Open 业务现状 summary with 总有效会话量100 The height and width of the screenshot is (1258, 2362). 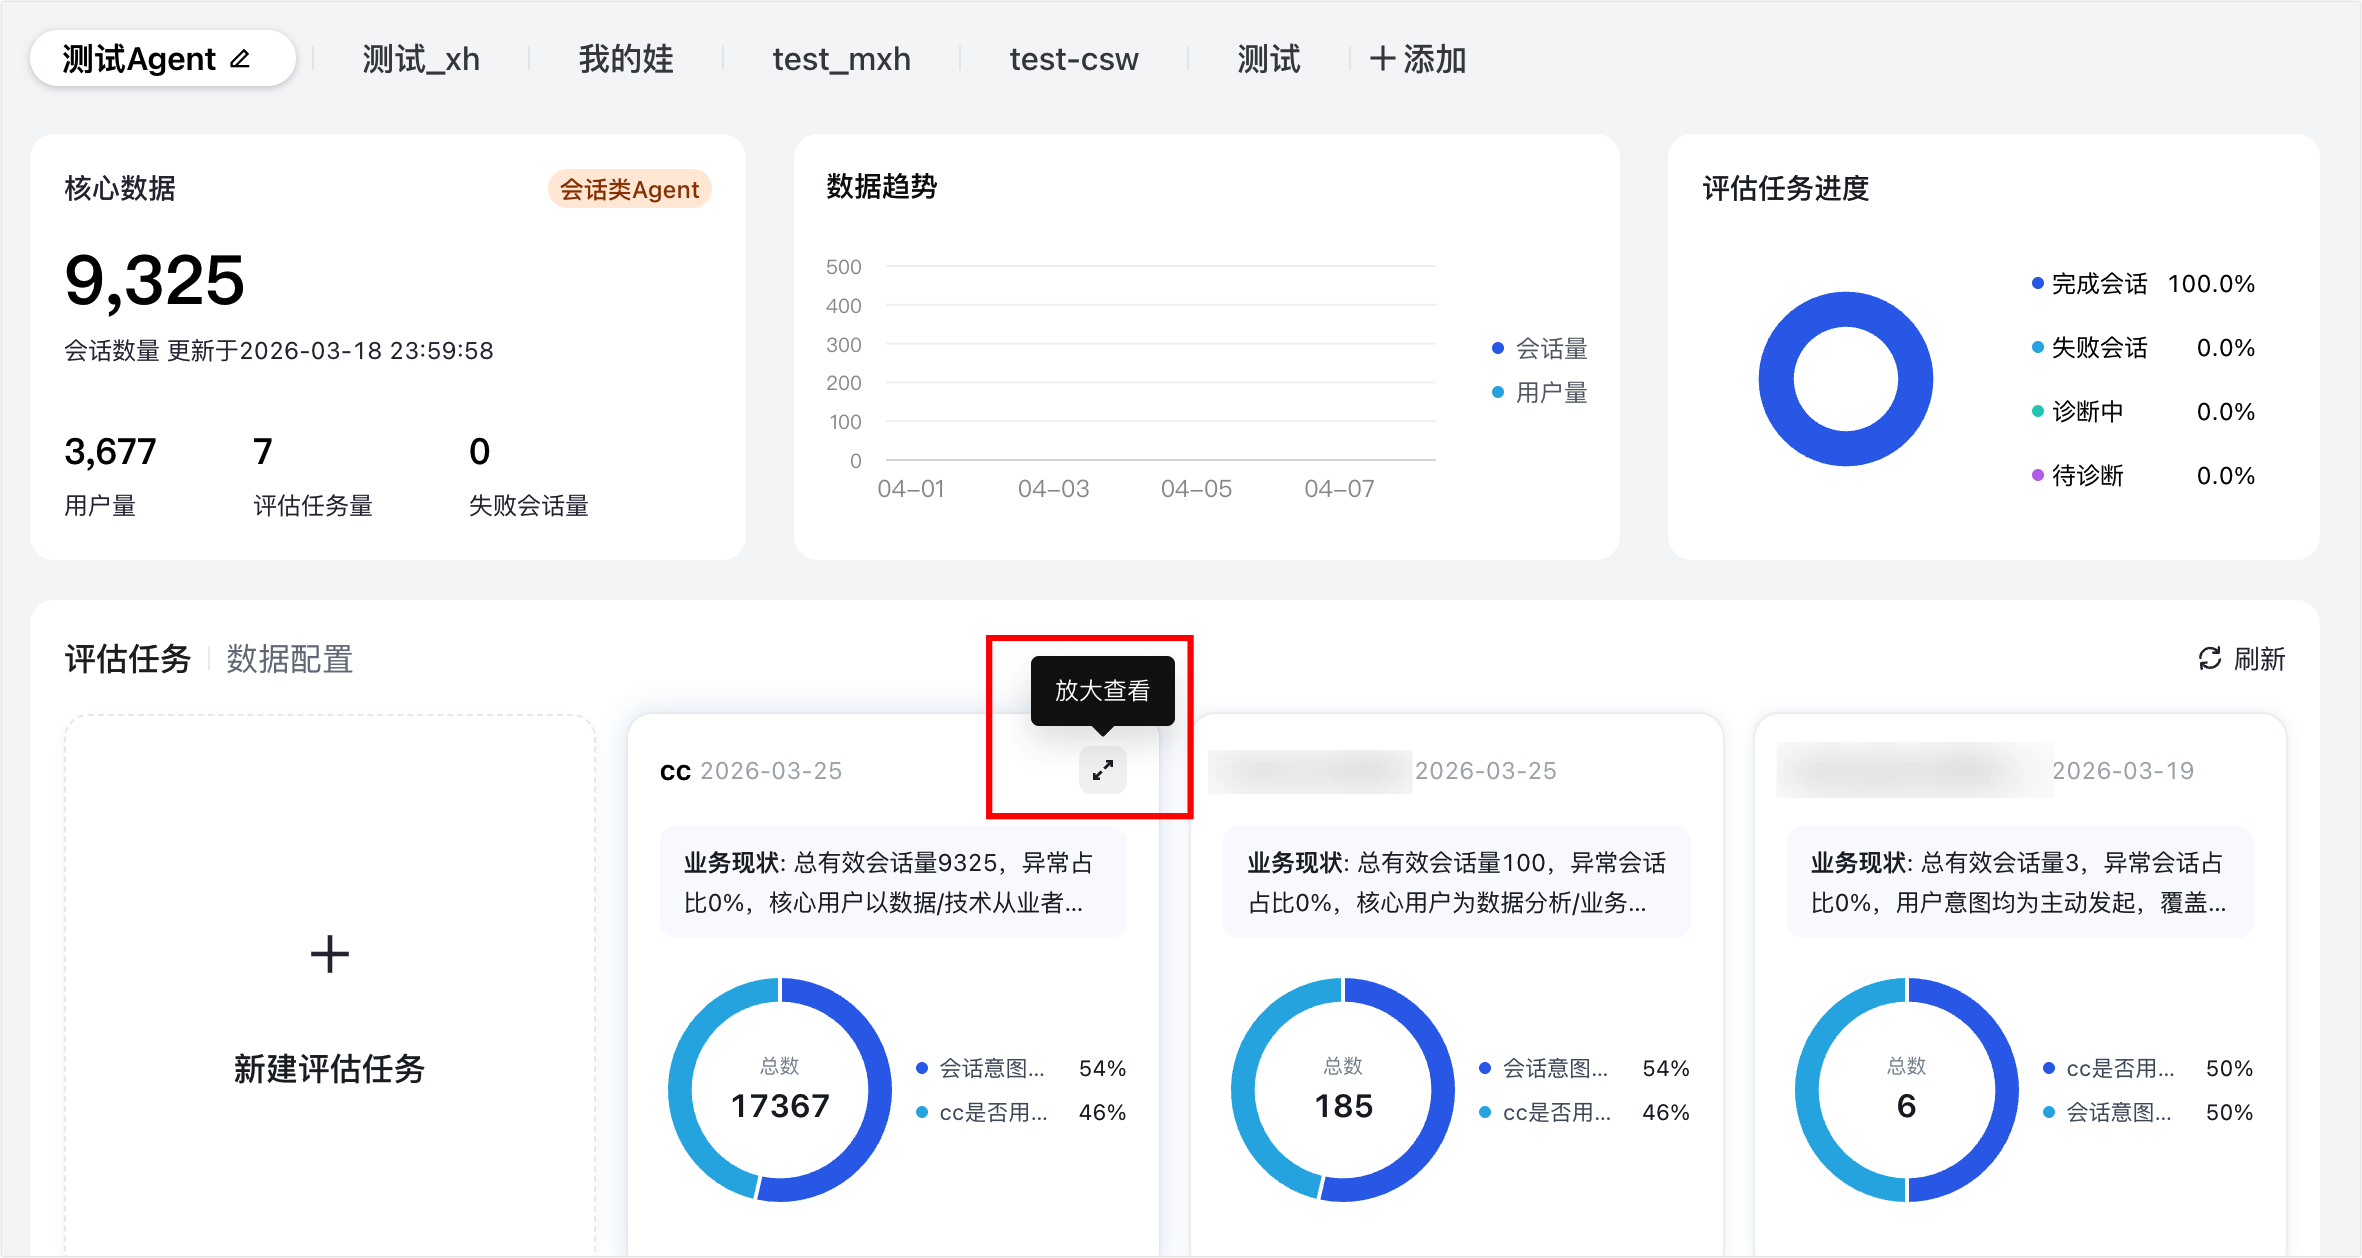tap(1455, 882)
